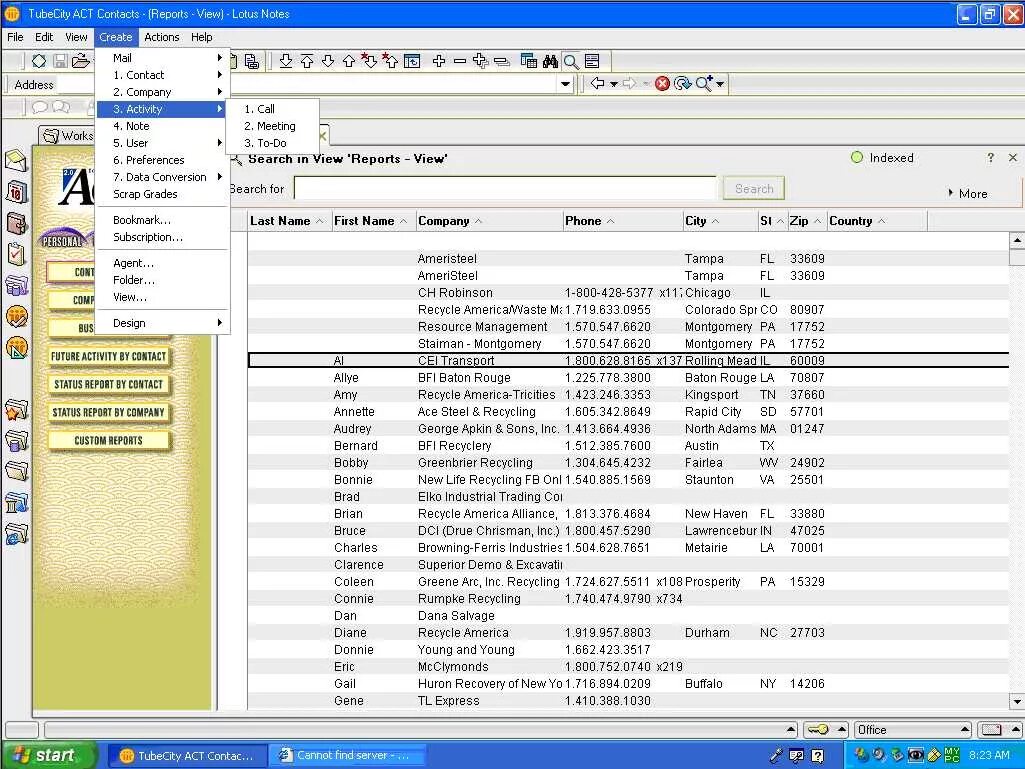The width and height of the screenshot is (1025, 769).
Task: Click into the Search for text field
Action: 505,188
